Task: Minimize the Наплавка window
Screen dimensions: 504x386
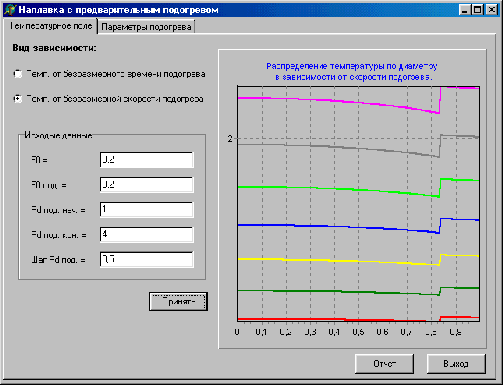Action: coord(465,10)
